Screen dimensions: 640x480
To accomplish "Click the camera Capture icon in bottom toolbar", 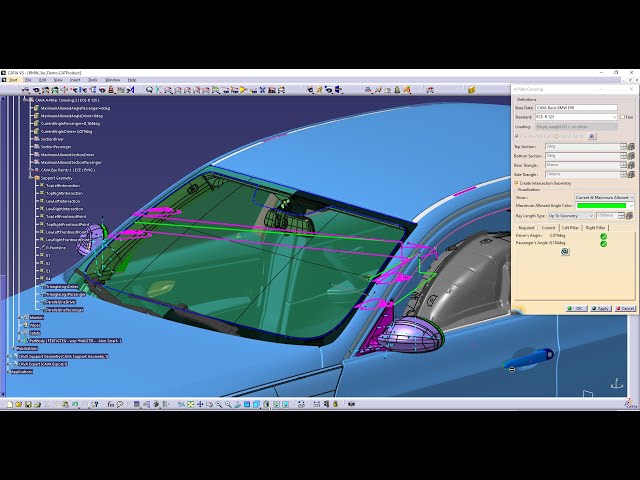I will (351, 404).
